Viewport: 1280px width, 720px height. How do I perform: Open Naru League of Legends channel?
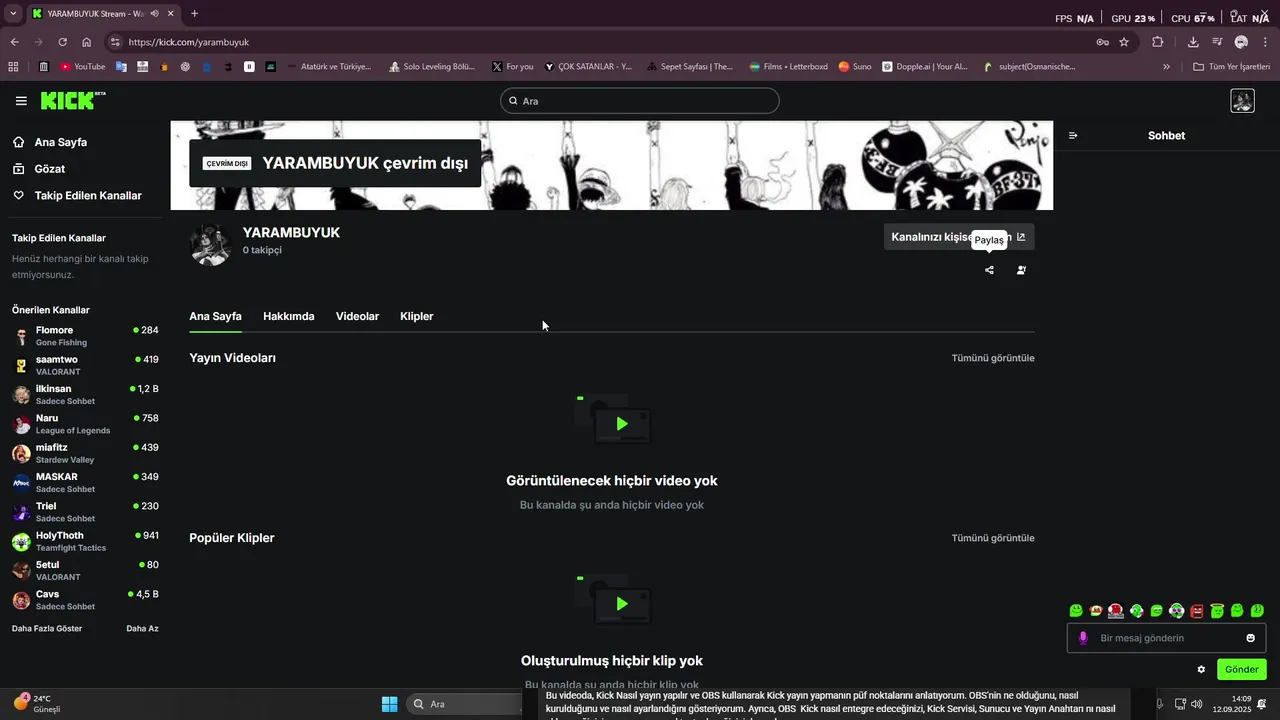(85, 424)
